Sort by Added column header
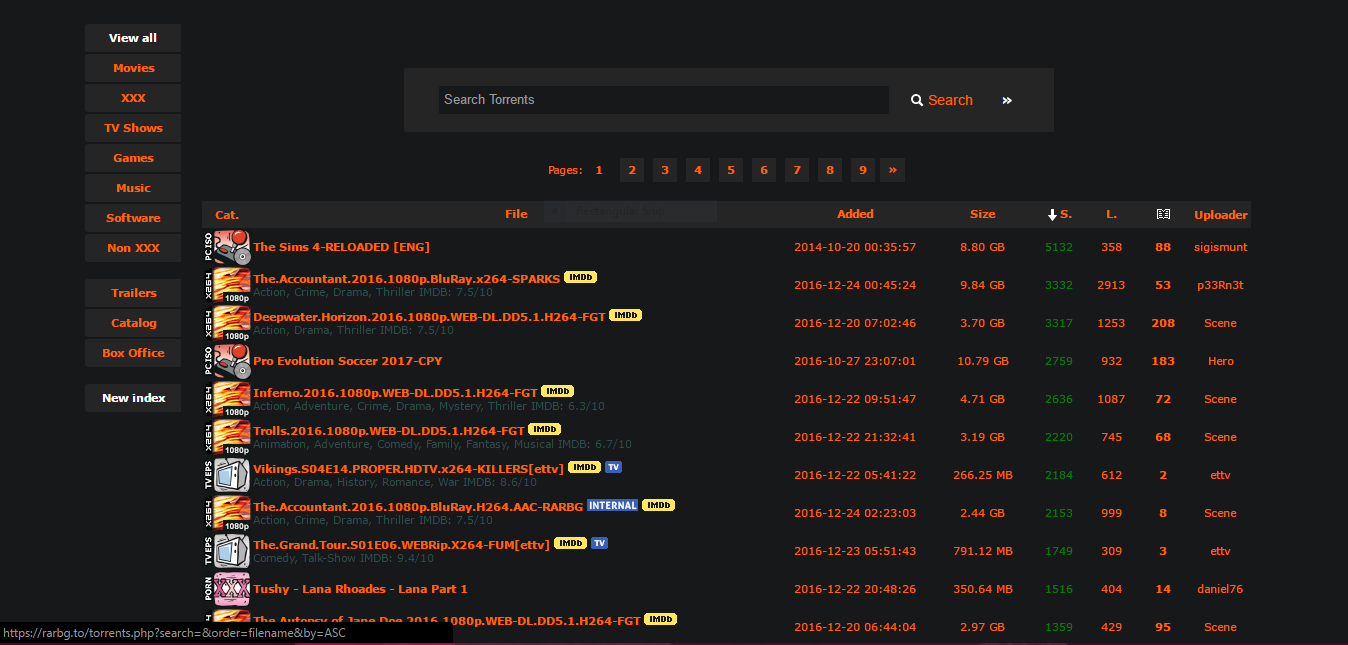The image size is (1348, 645). coord(855,214)
